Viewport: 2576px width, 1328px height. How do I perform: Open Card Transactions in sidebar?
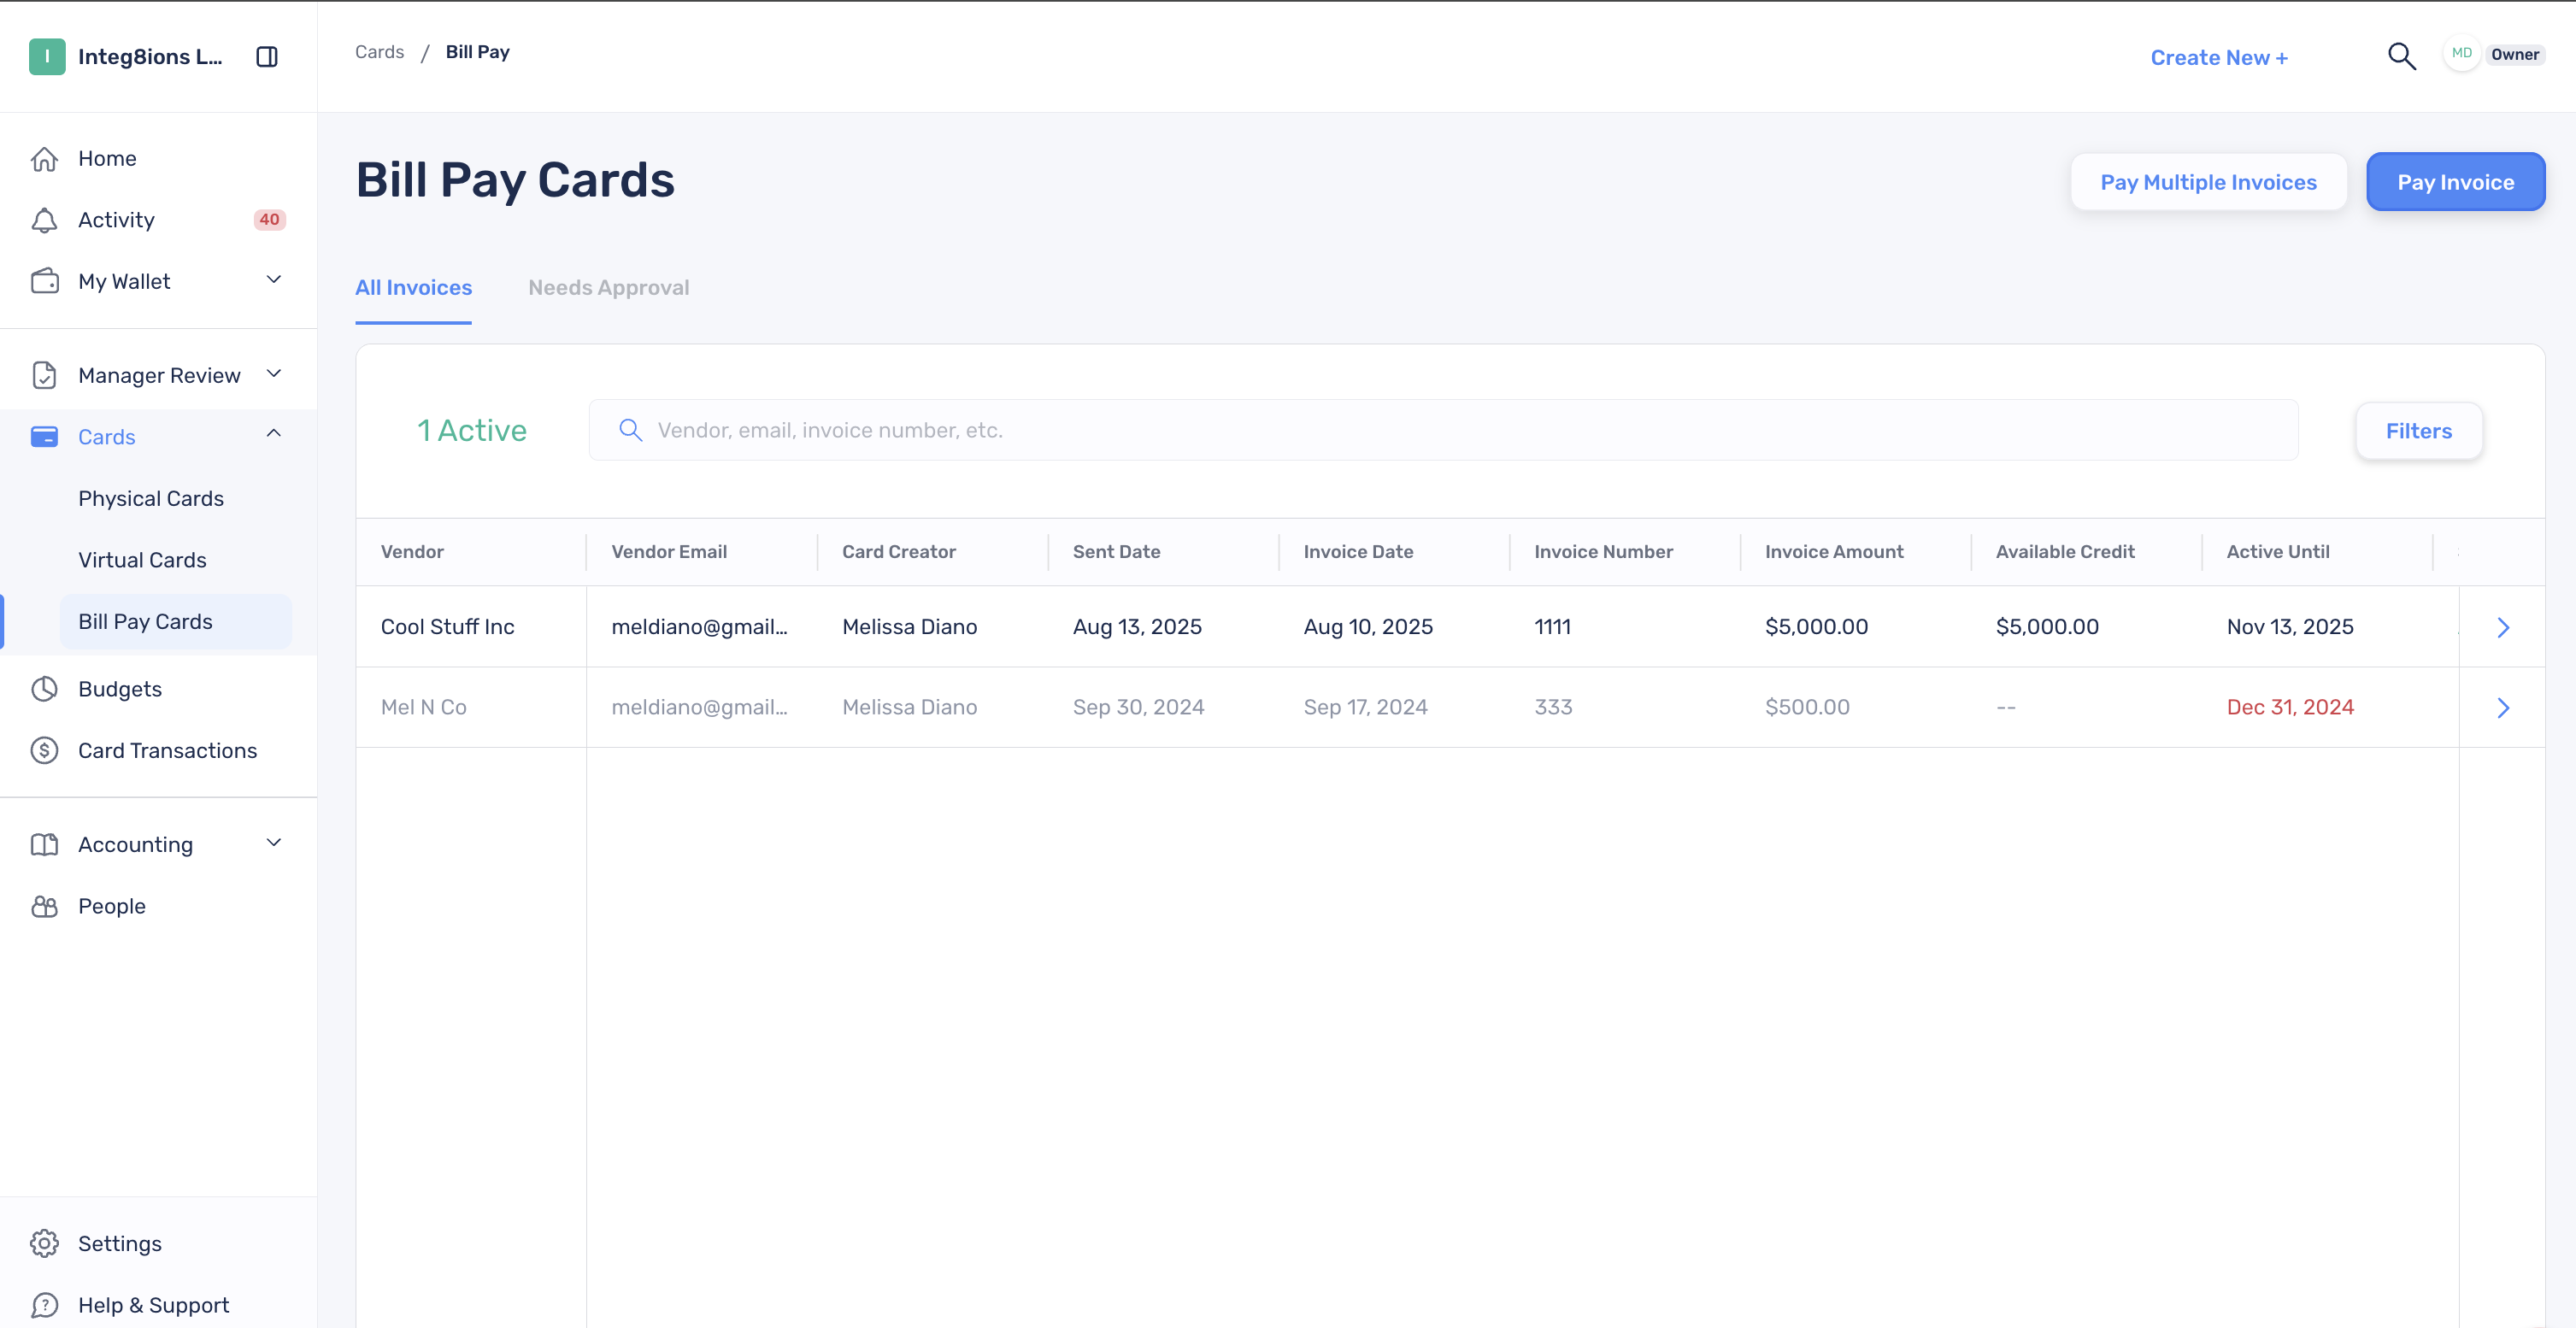[167, 750]
